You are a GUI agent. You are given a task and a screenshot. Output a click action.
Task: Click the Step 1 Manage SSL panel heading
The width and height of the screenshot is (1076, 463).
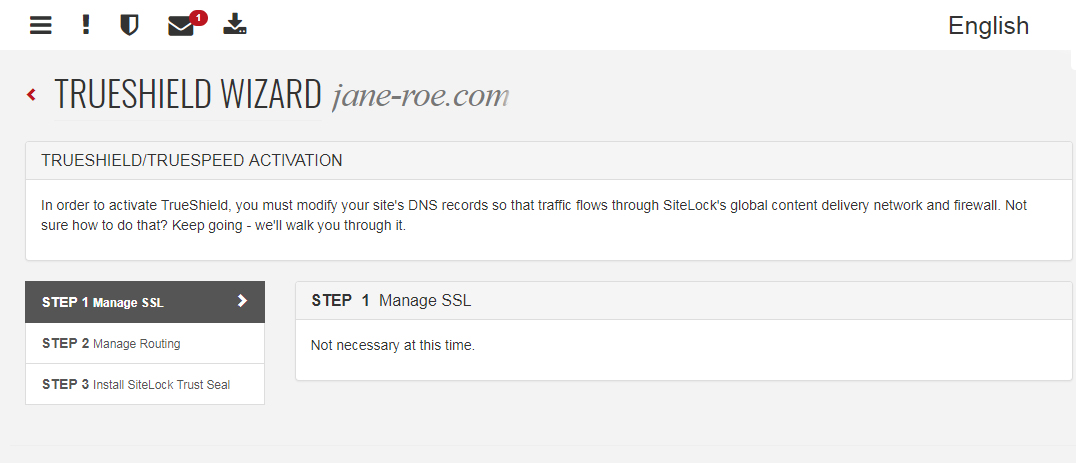(x=391, y=300)
